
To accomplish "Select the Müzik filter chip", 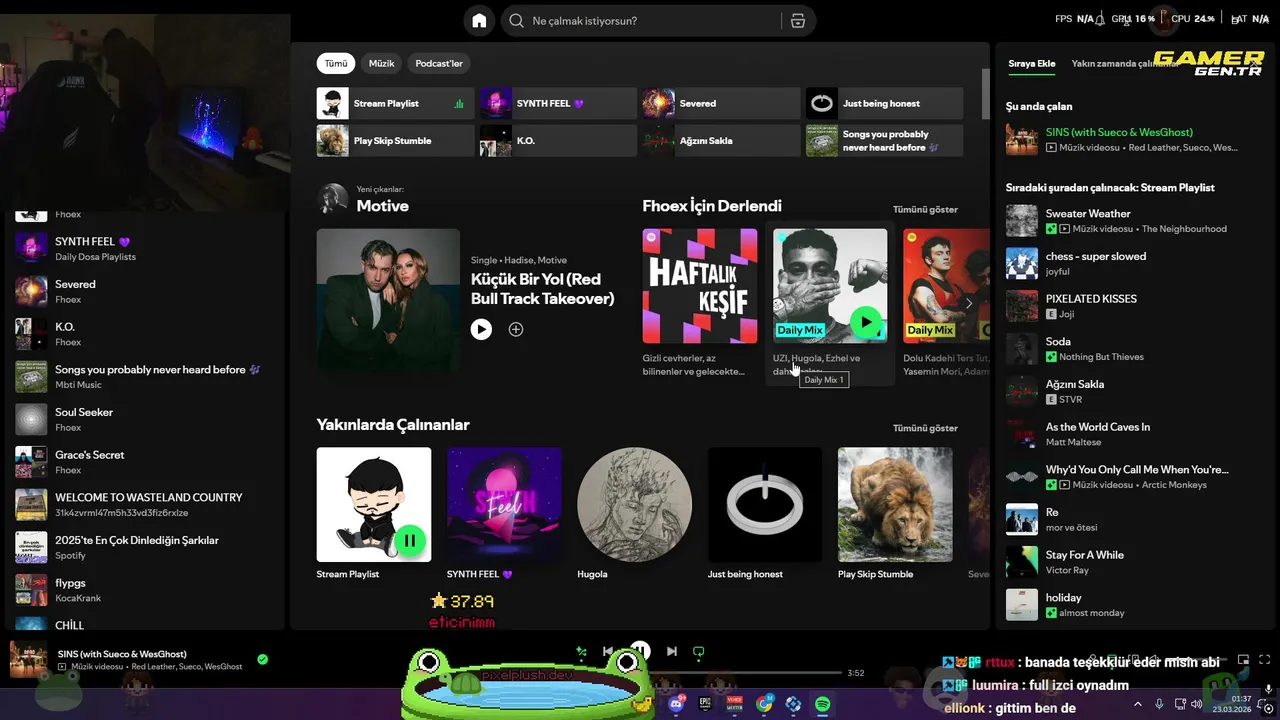I will coord(382,63).
